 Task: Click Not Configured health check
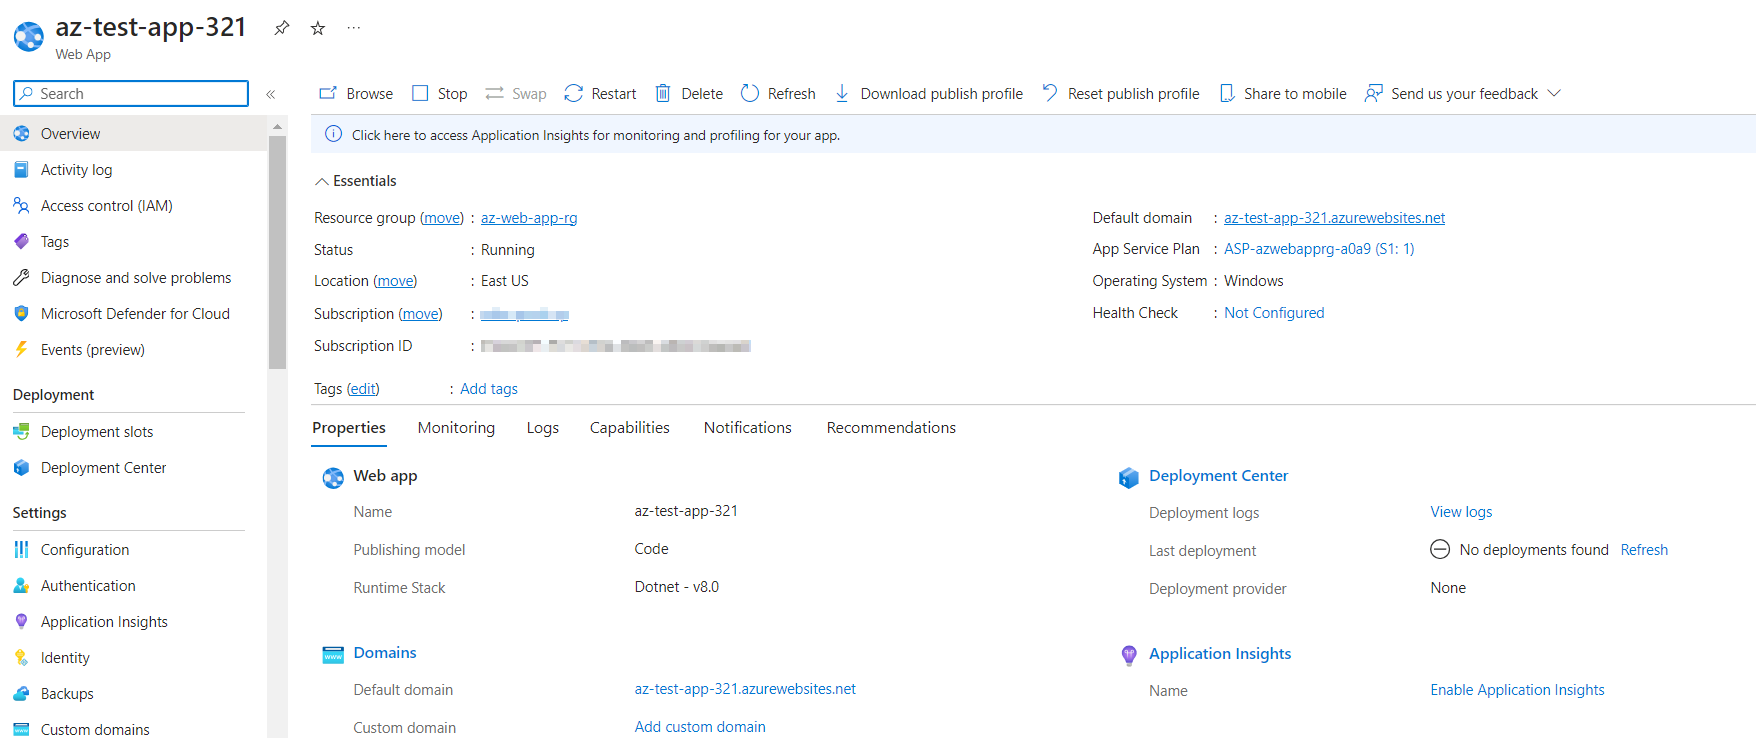point(1274,313)
